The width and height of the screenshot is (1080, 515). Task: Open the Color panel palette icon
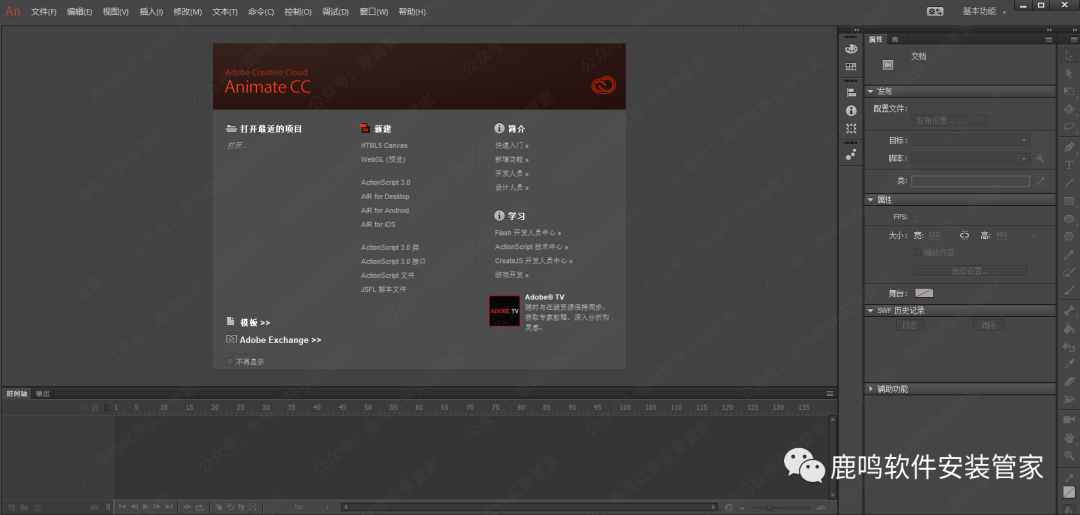[851, 48]
